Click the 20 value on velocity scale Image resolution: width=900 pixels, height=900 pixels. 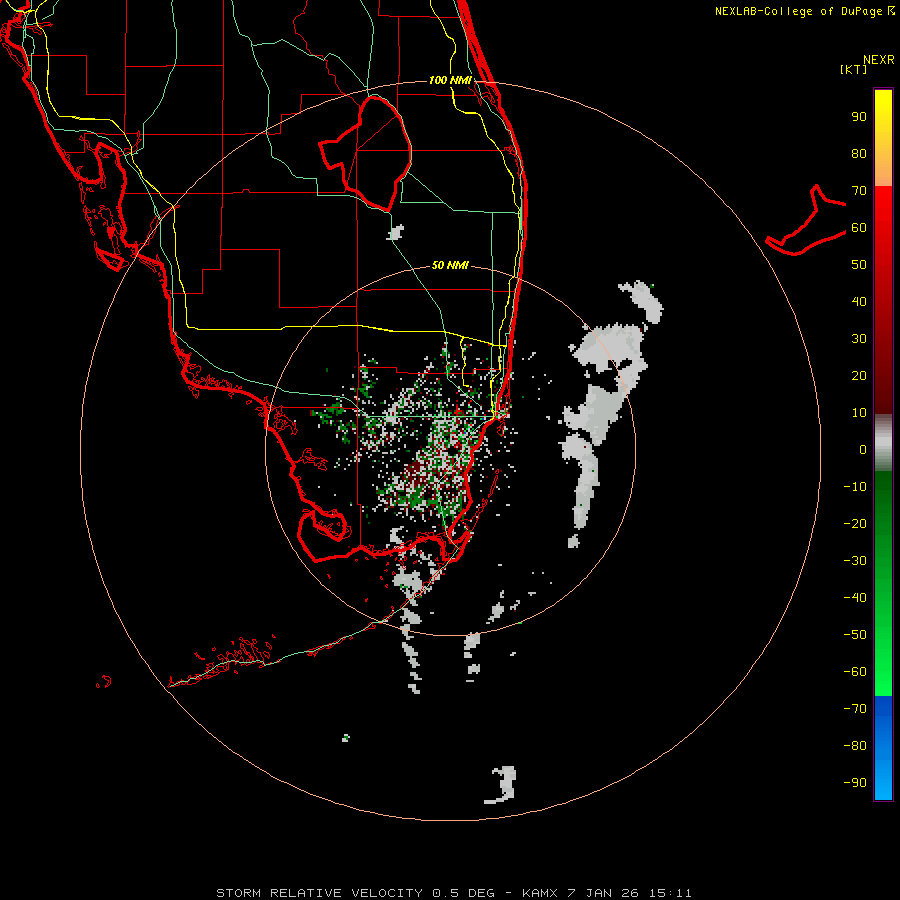click(x=859, y=376)
